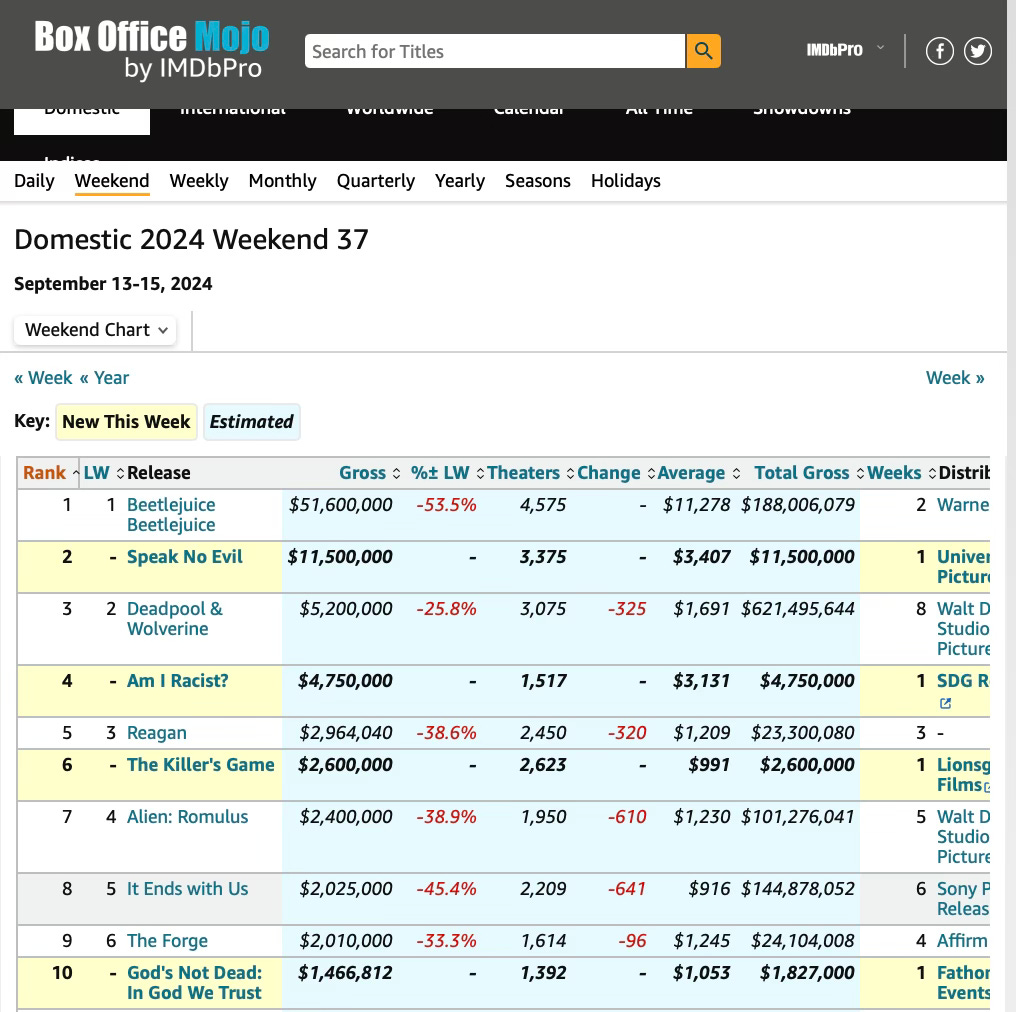
Task: Click the Lionsgate Films distributor link
Action: click(x=963, y=775)
